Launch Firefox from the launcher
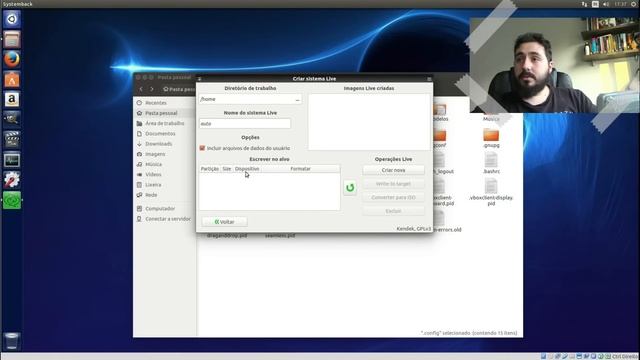The image size is (640, 360). [12, 59]
